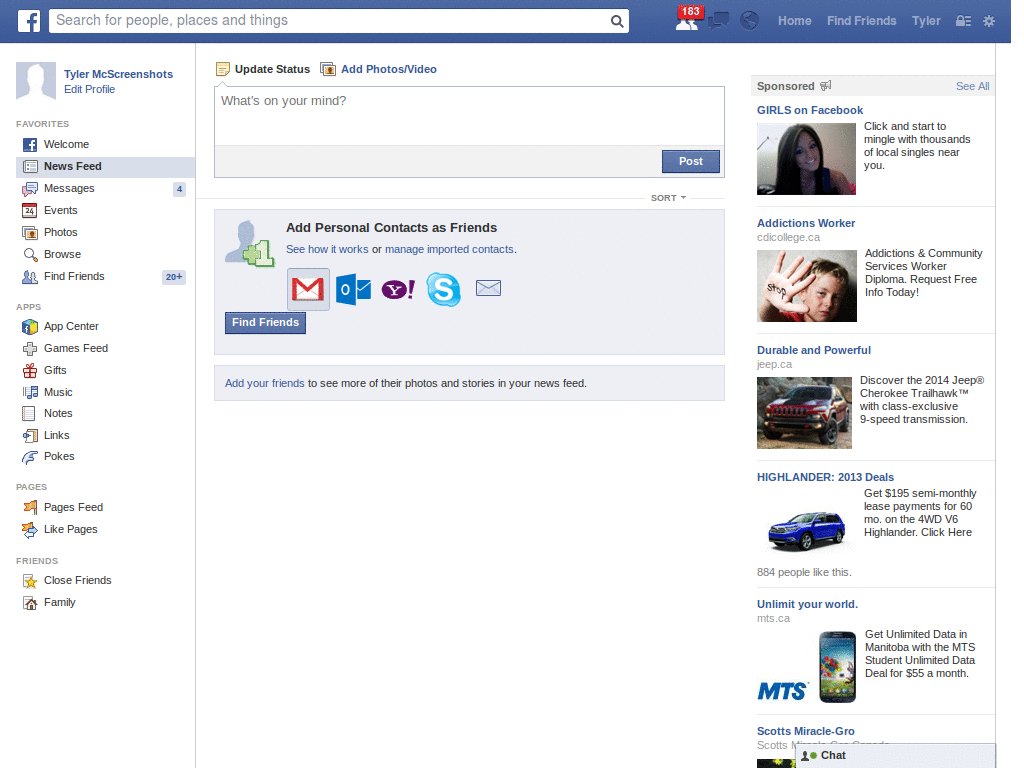Click the Durable and Powerful ad title
The height and width of the screenshot is (768, 1024).
(x=814, y=351)
